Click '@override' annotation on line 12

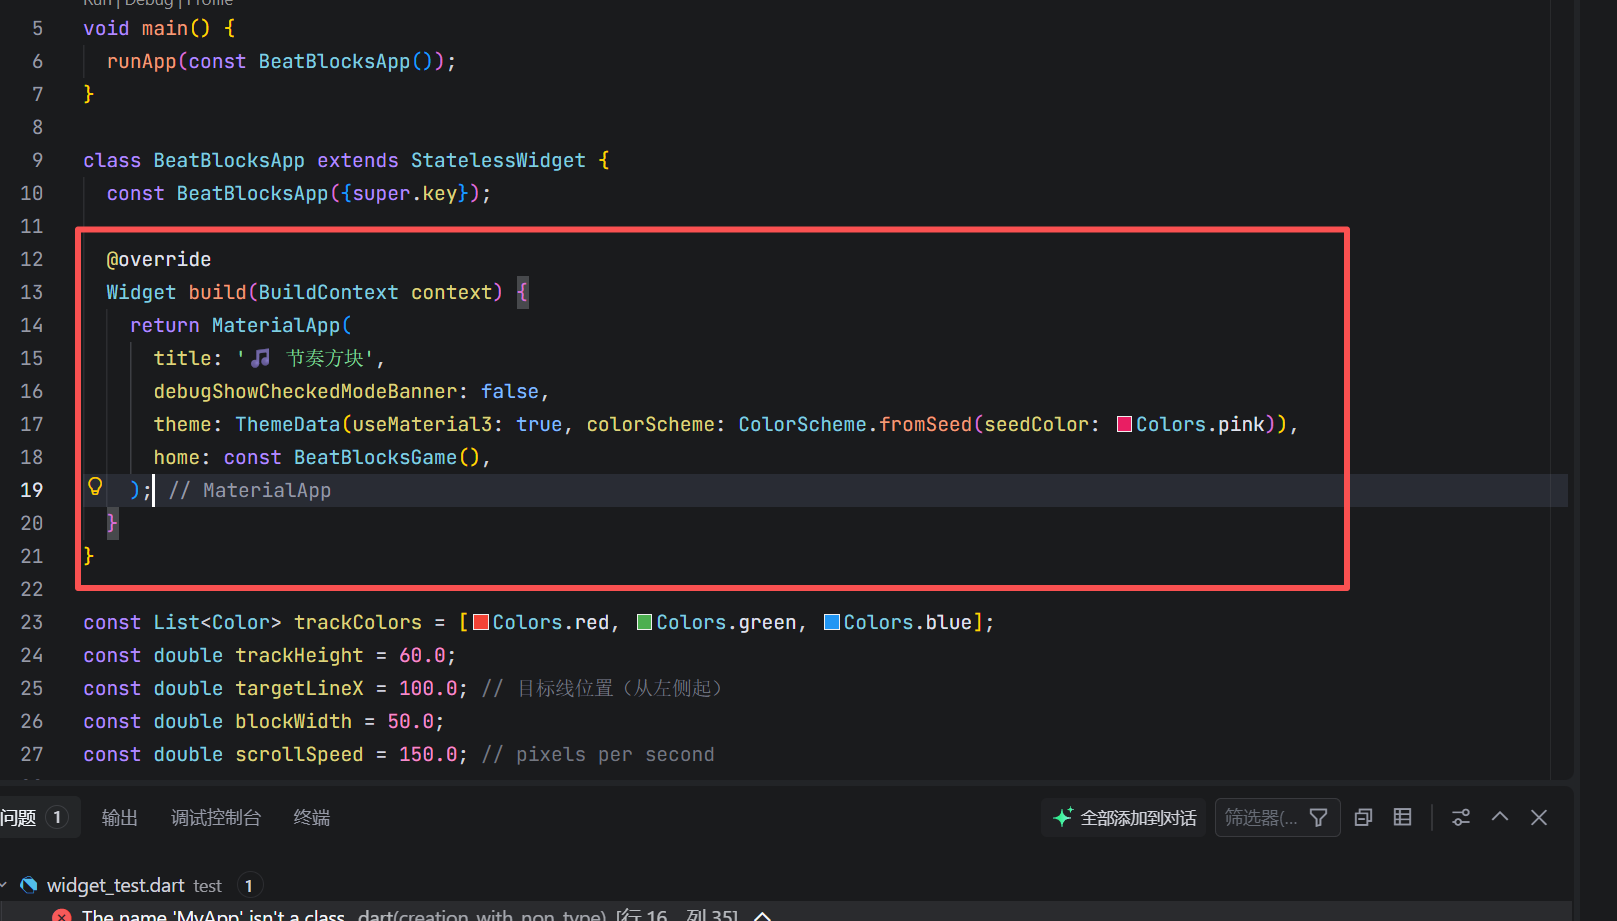pos(159,259)
